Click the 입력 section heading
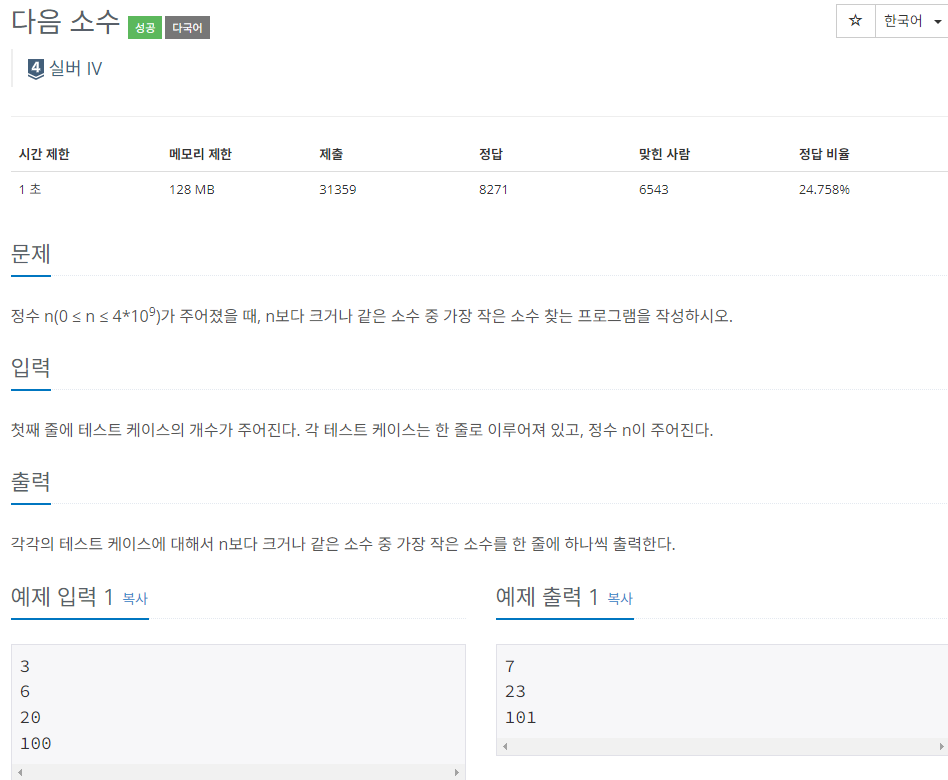Image resolution: width=948 pixels, height=780 pixels. [x=31, y=368]
